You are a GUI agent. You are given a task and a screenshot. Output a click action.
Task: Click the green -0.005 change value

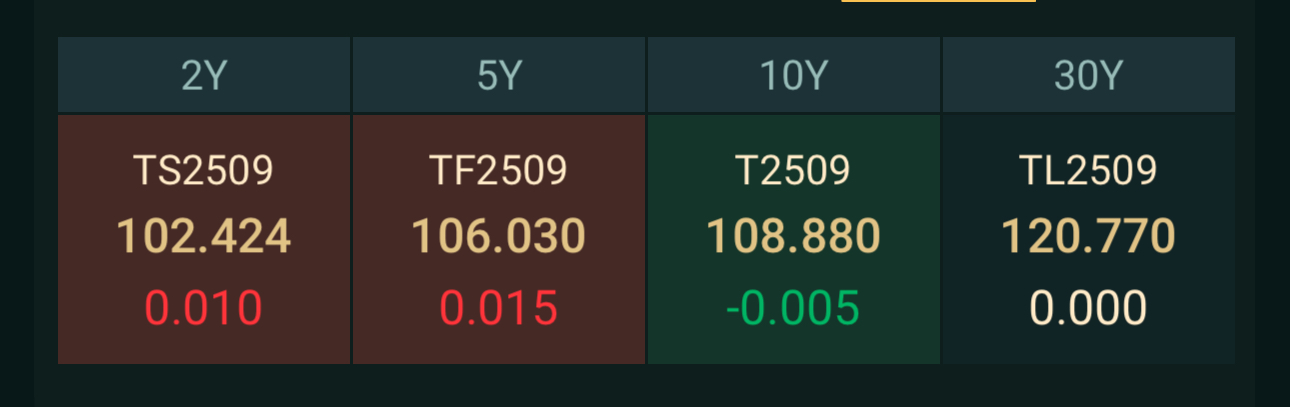pyautogui.click(x=793, y=308)
